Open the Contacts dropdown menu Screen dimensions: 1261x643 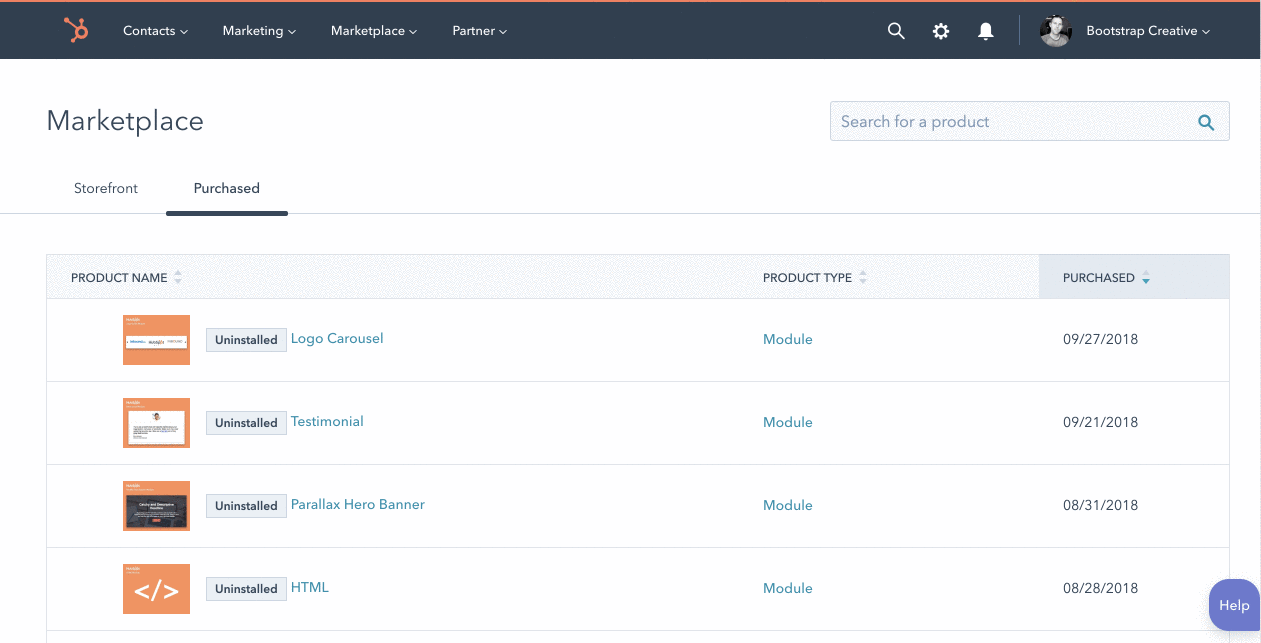(155, 31)
